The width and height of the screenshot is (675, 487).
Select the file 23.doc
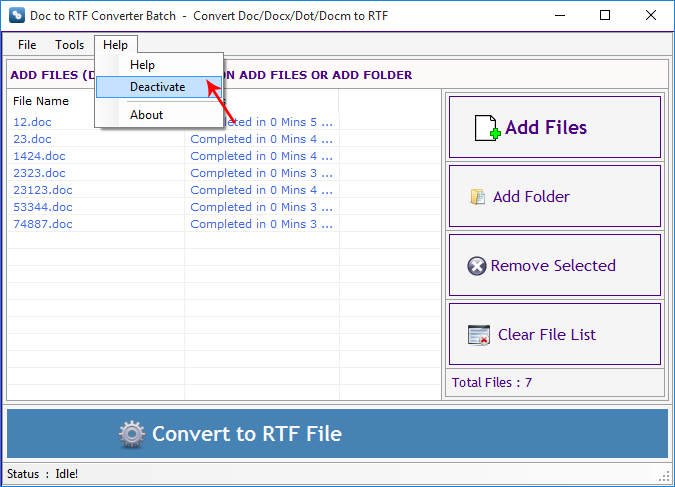tap(32, 139)
